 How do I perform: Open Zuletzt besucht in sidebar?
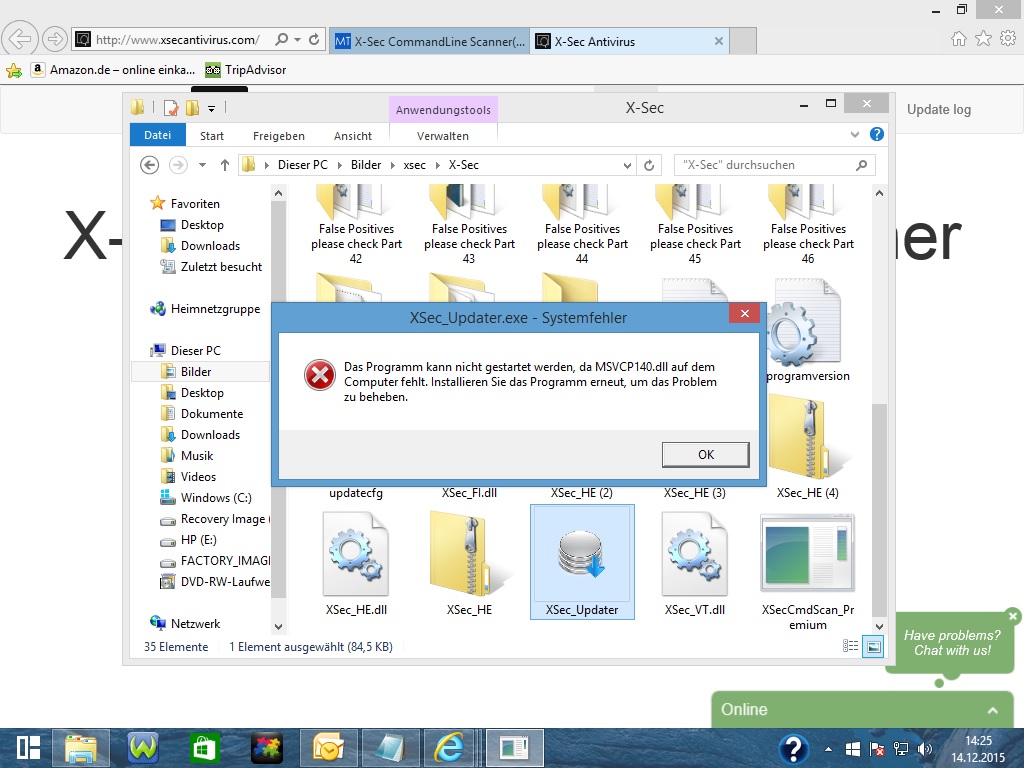(x=212, y=266)
